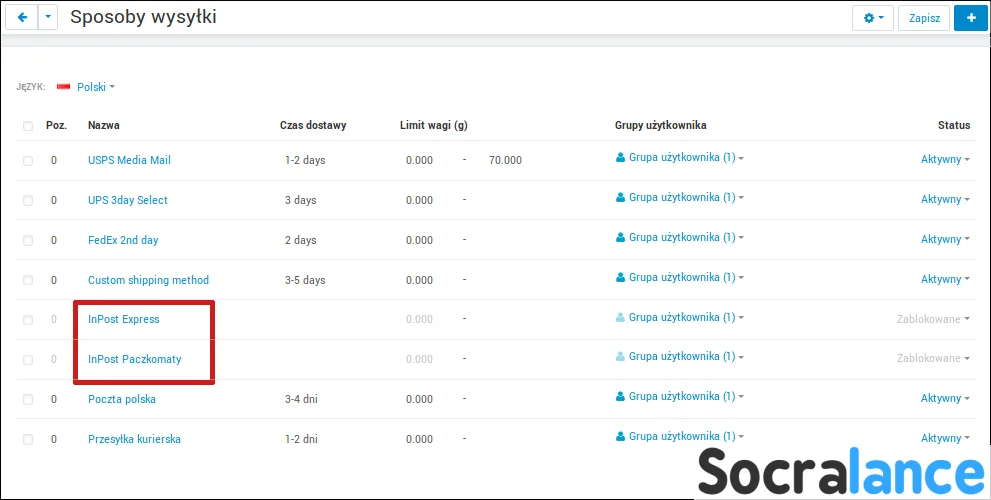Click user group icon for InPost Express
The image size is (991, 500).
620,318
